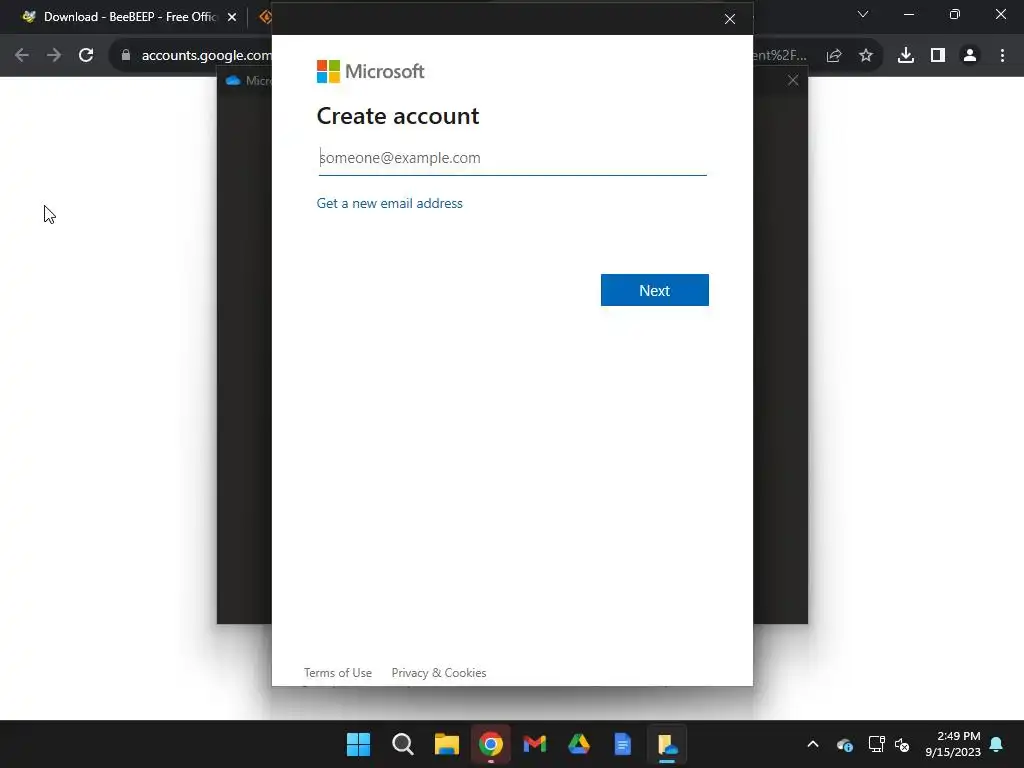Toggle Chrome side panel
The height and width of the screenshot is (768, 1024).
(x=938, y=56)
